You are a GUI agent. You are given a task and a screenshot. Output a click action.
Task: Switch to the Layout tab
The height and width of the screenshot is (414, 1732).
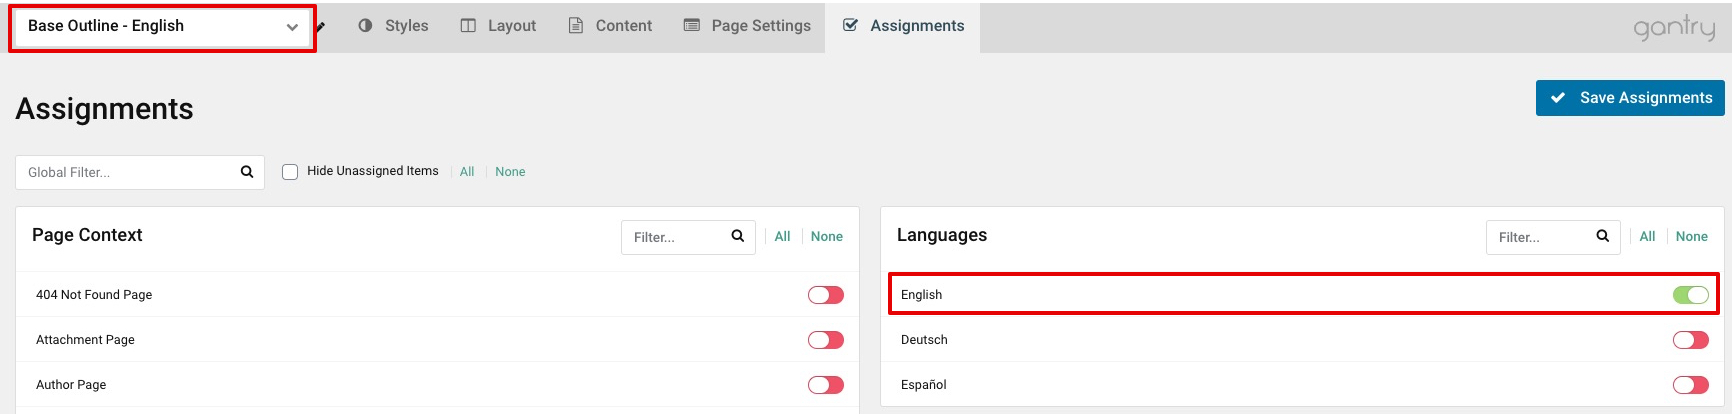(x=498, y=26)
